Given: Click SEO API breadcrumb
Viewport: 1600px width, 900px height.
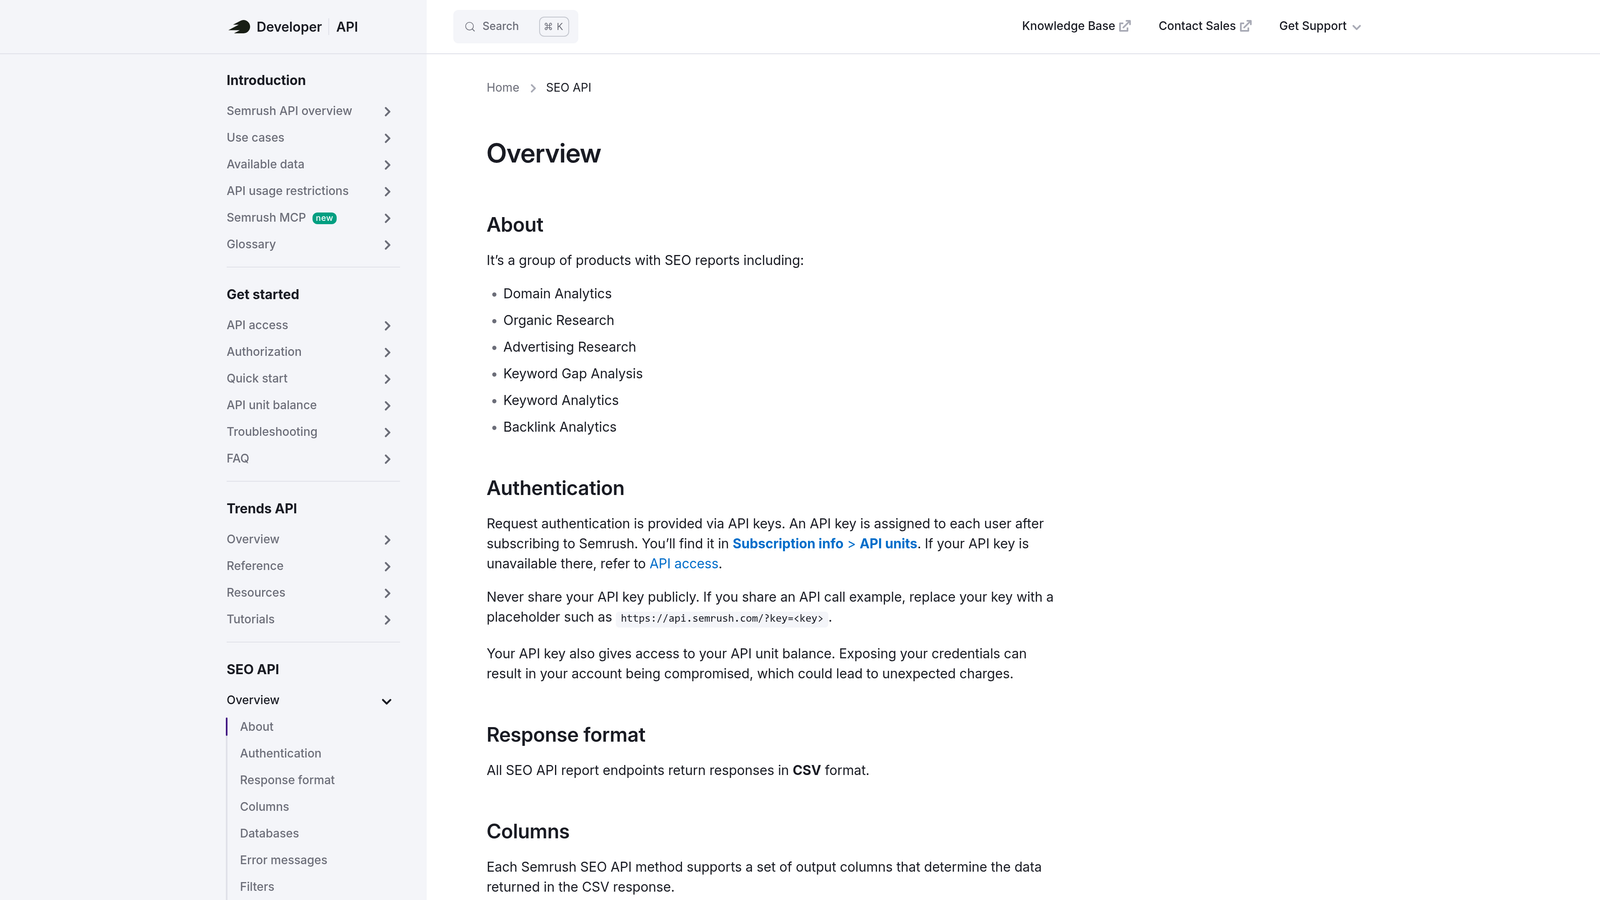Looking at the screenshot, I should [568, 88].
